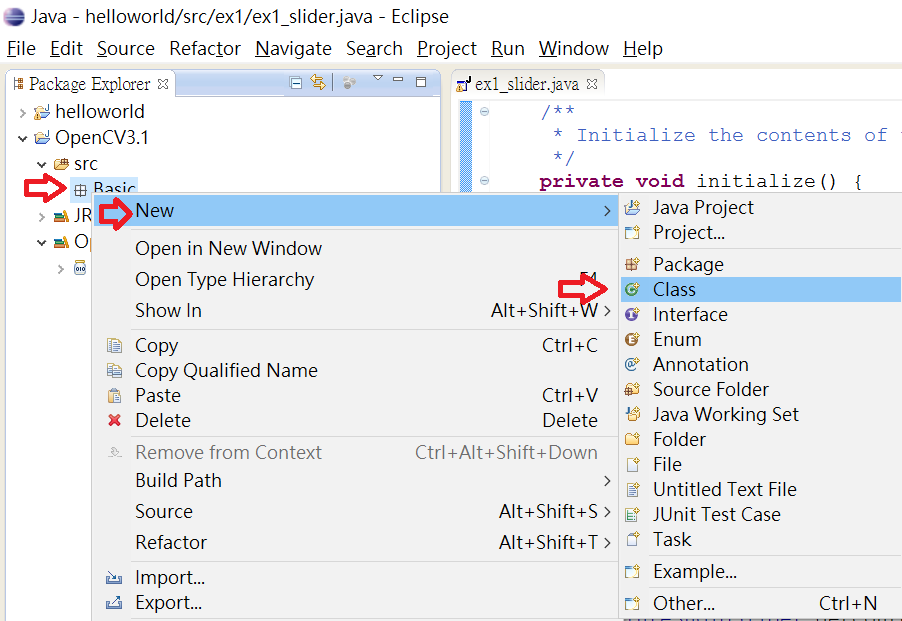Click the JUnit Test Case icon

click(x=632, y=514)
